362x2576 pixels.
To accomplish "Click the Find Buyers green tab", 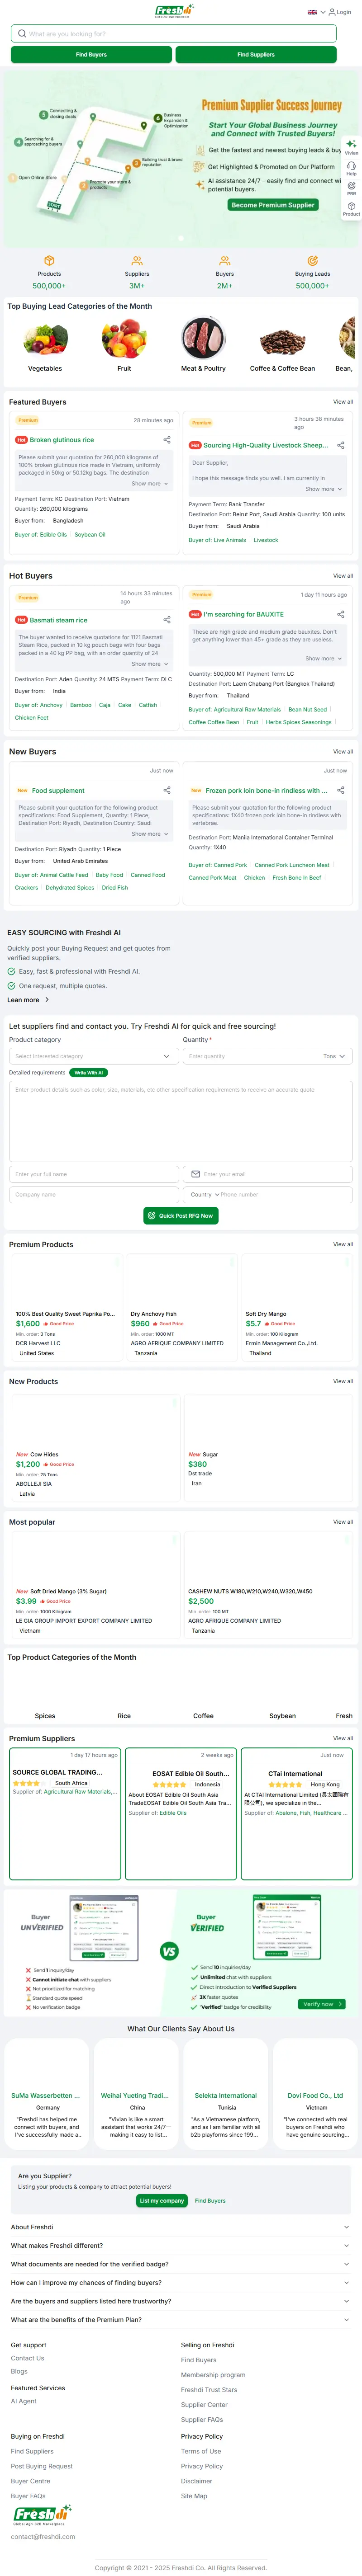I will [x=91, y=55].
